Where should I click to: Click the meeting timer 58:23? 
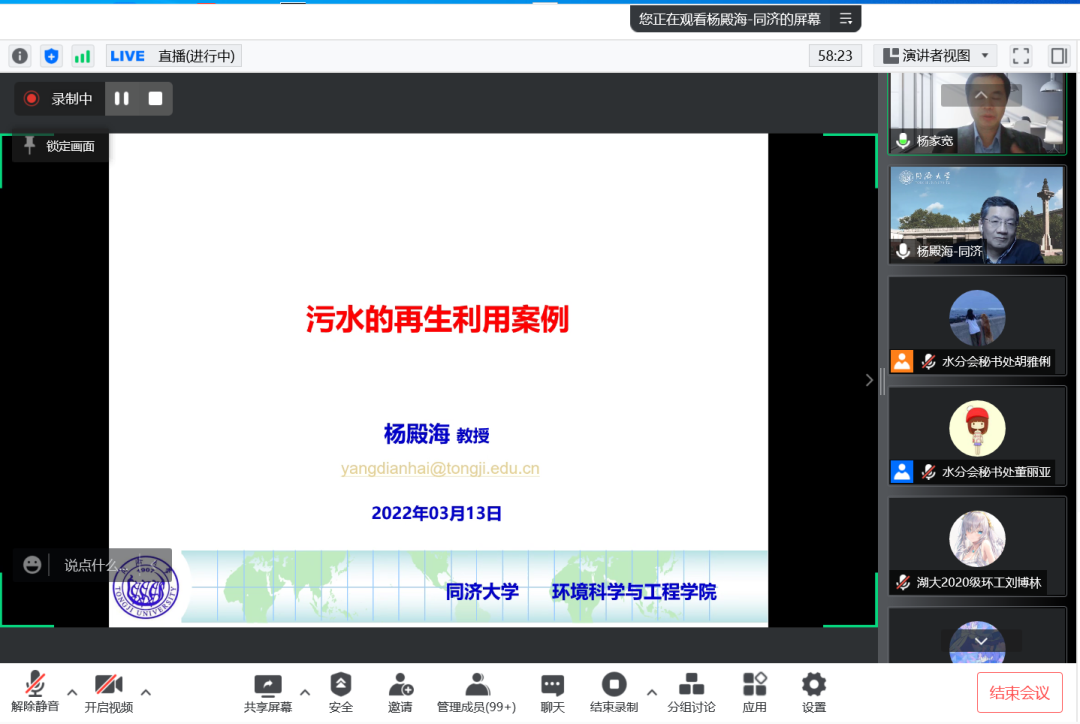tap(835, 56)
